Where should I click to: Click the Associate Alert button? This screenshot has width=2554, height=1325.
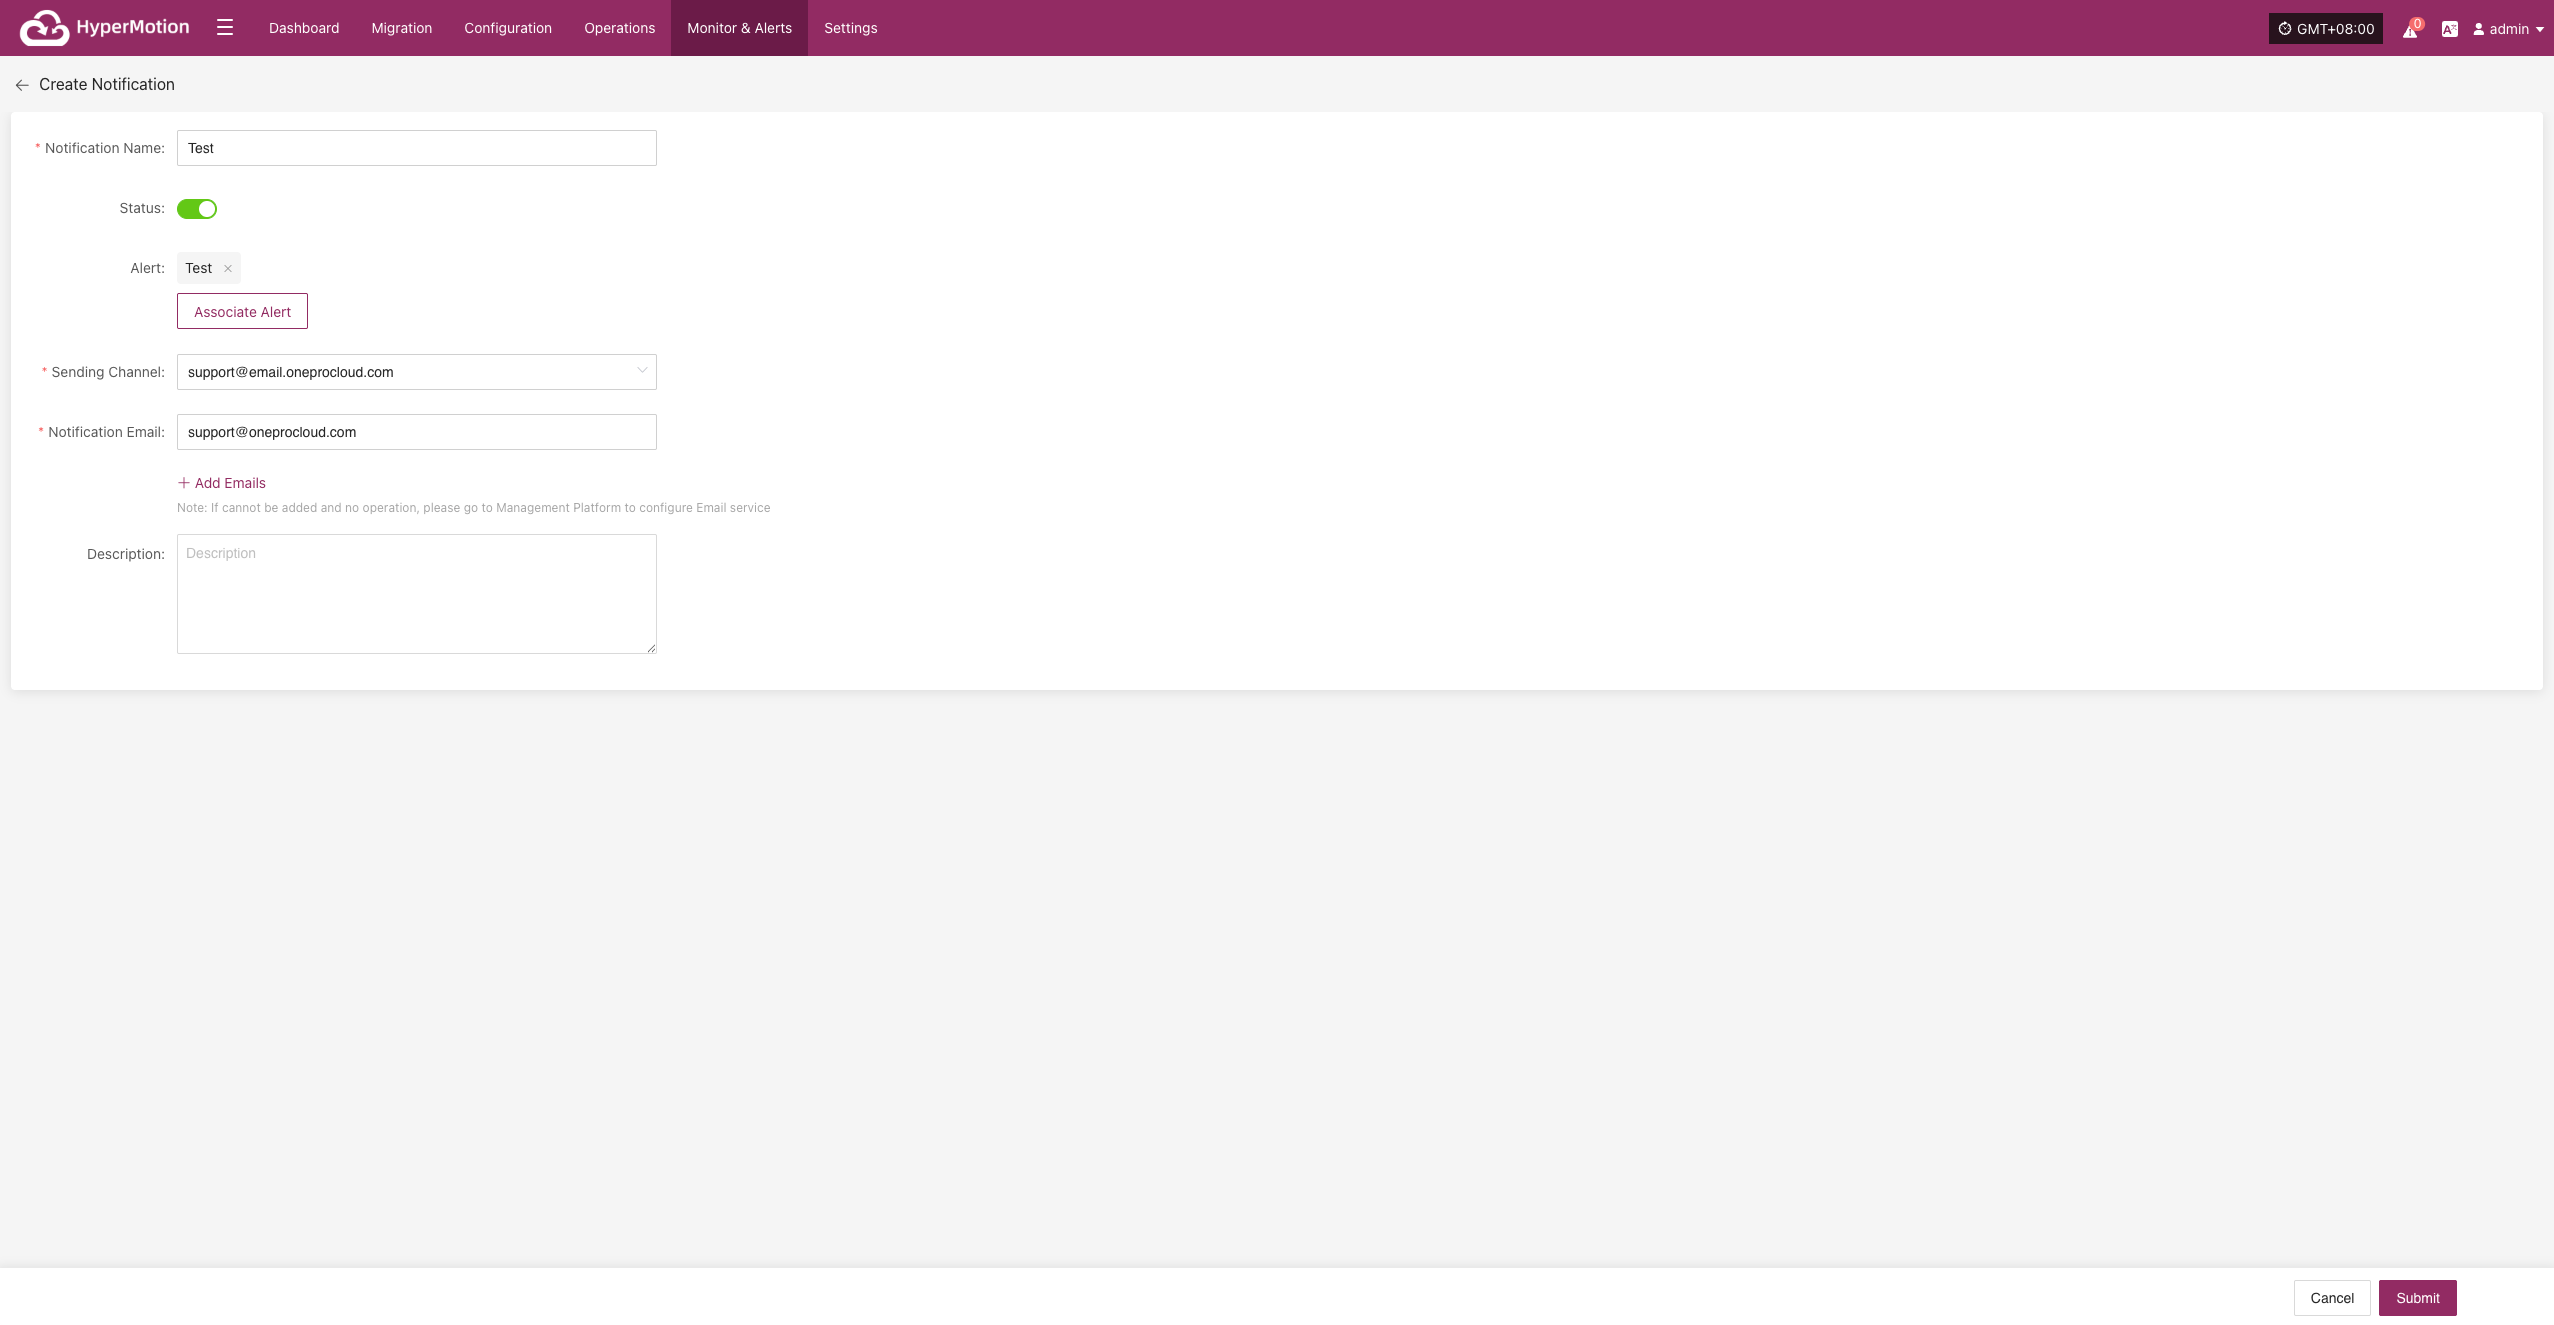click(242, 311)
